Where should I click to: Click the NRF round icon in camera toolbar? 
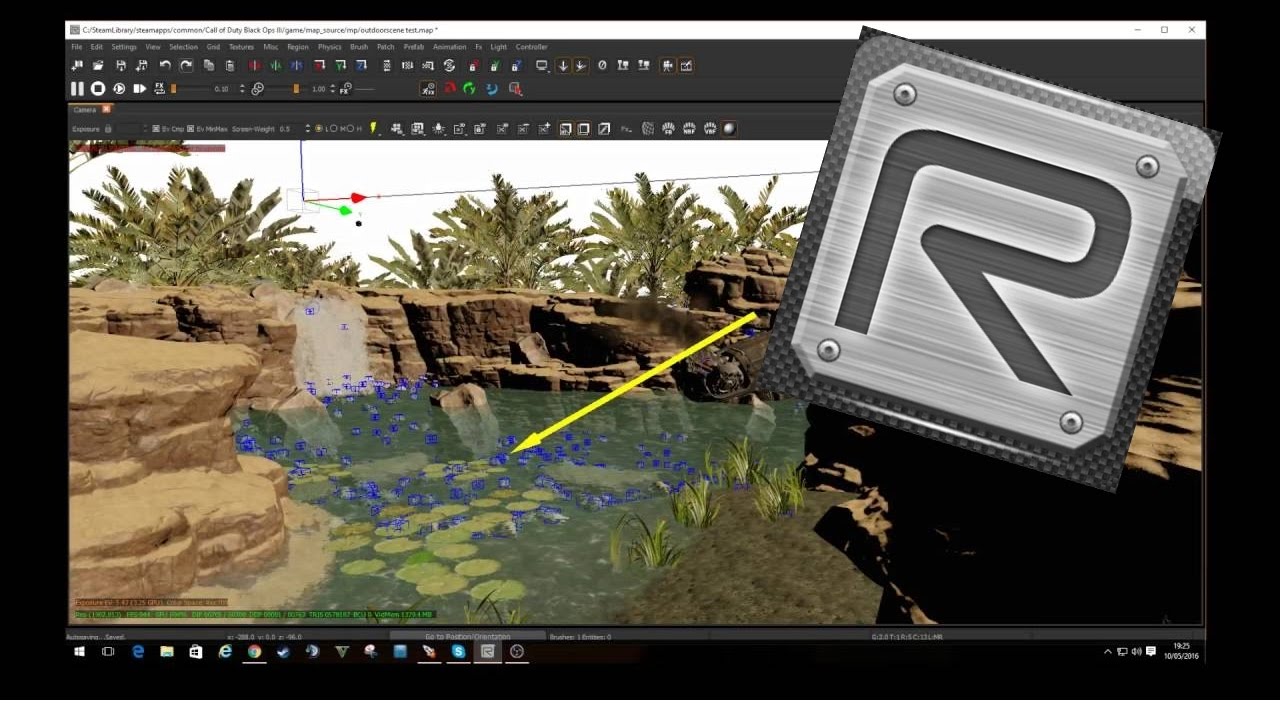[x=689, y=129]
